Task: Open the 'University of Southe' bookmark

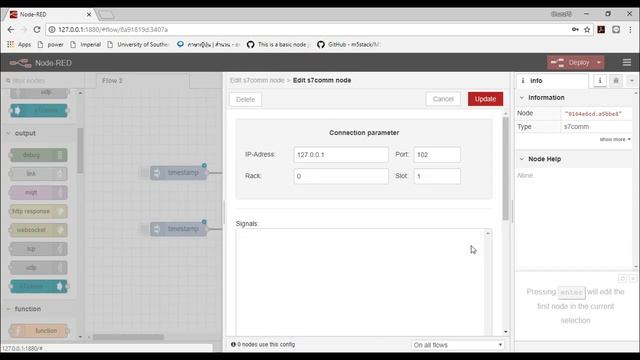Action: (x=138, y=44)
